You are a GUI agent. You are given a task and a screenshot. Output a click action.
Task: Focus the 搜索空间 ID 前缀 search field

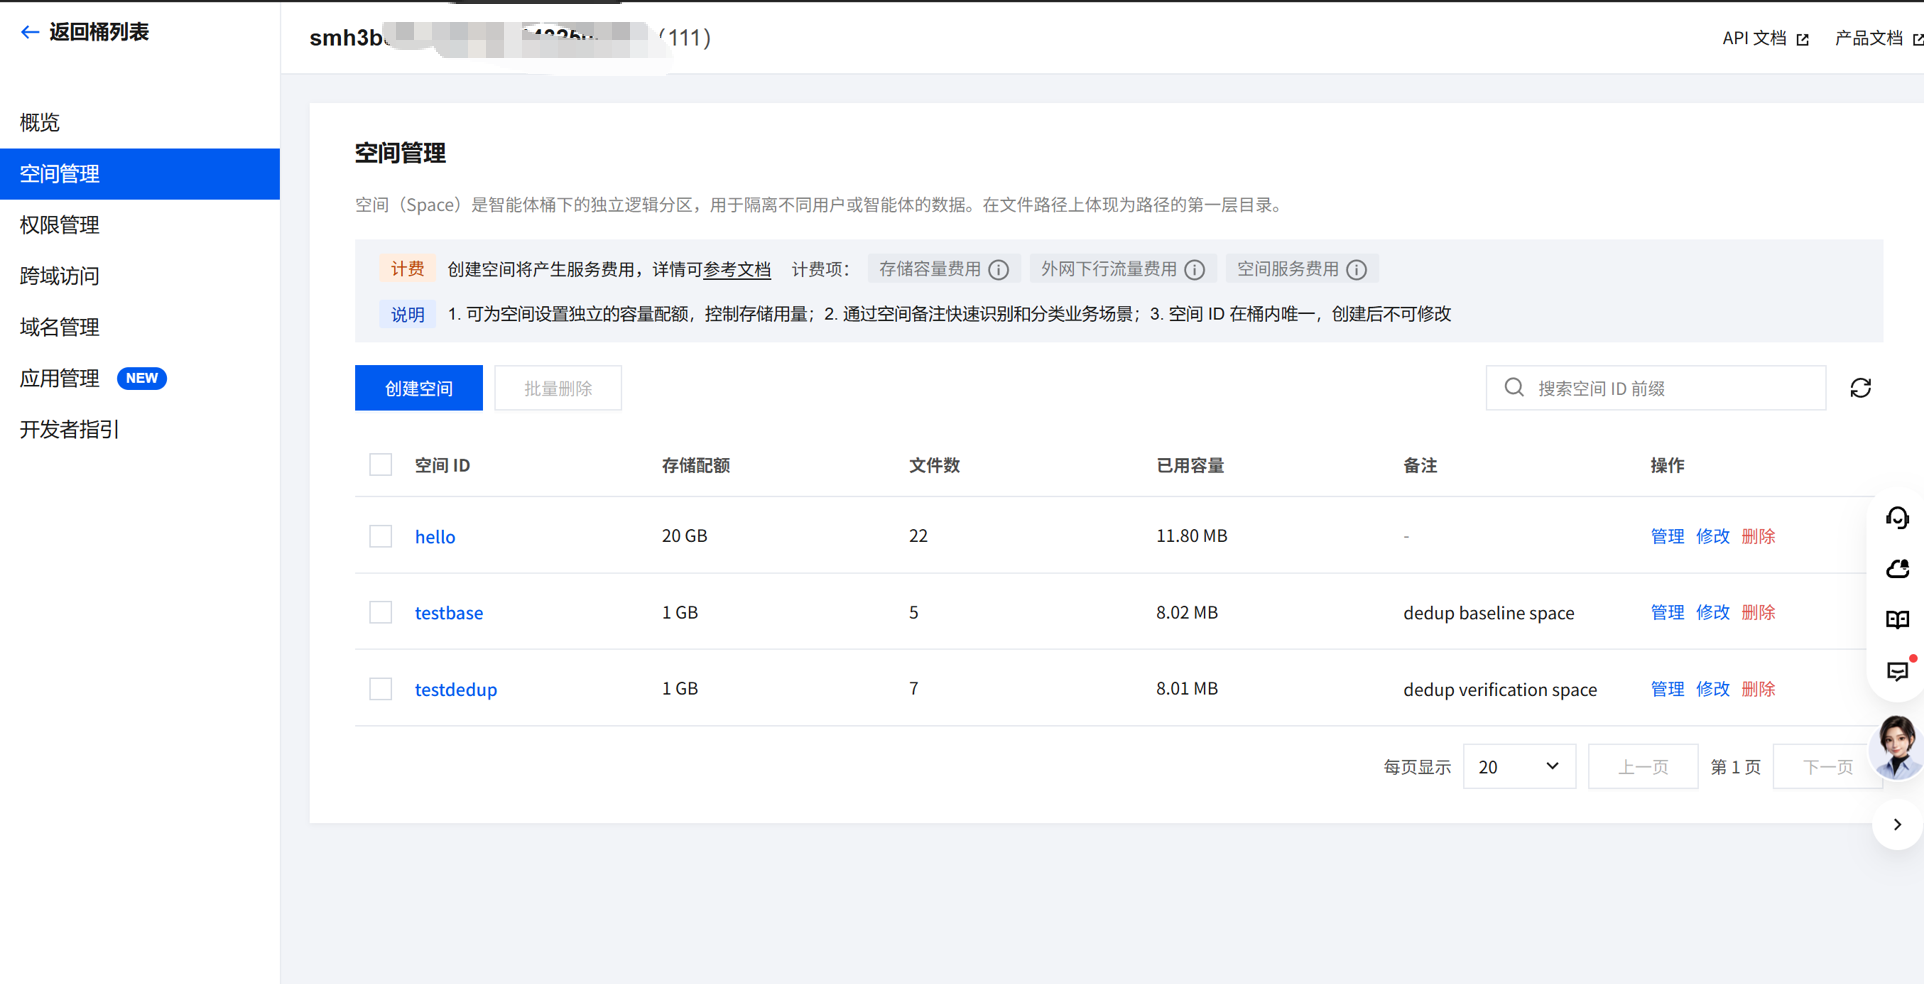click(1656, 388)
